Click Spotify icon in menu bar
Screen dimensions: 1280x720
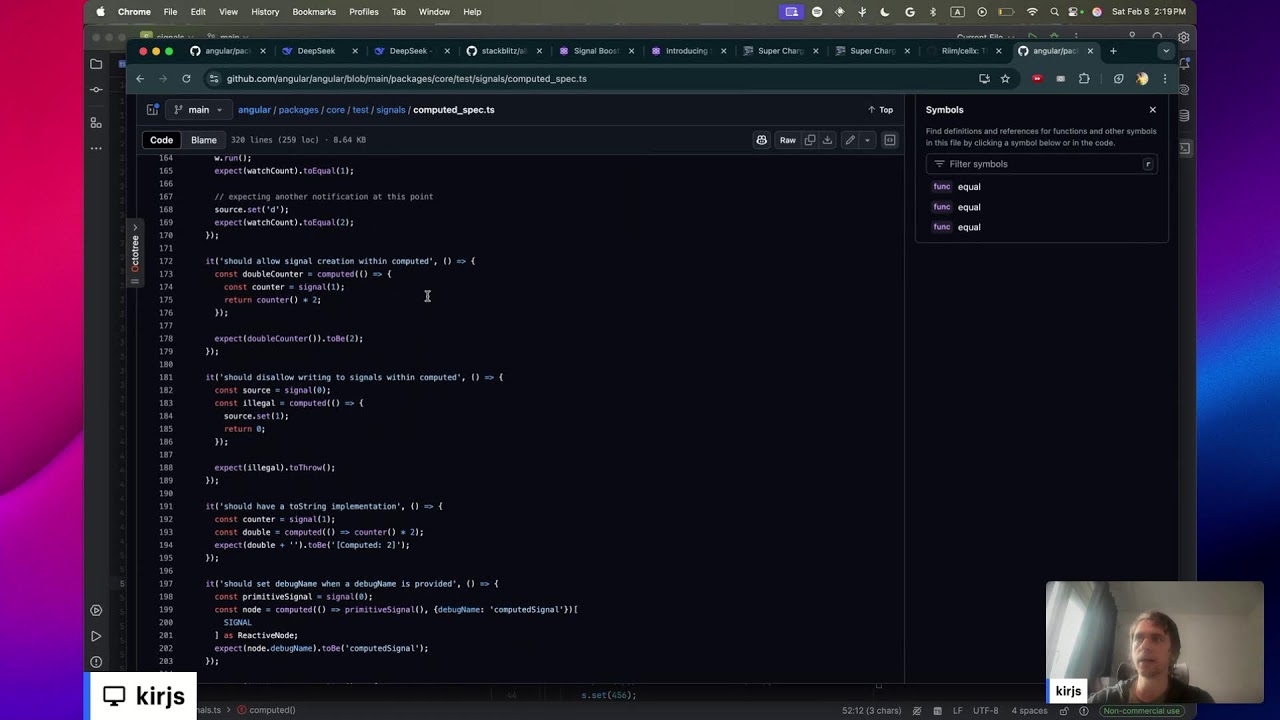817,12
